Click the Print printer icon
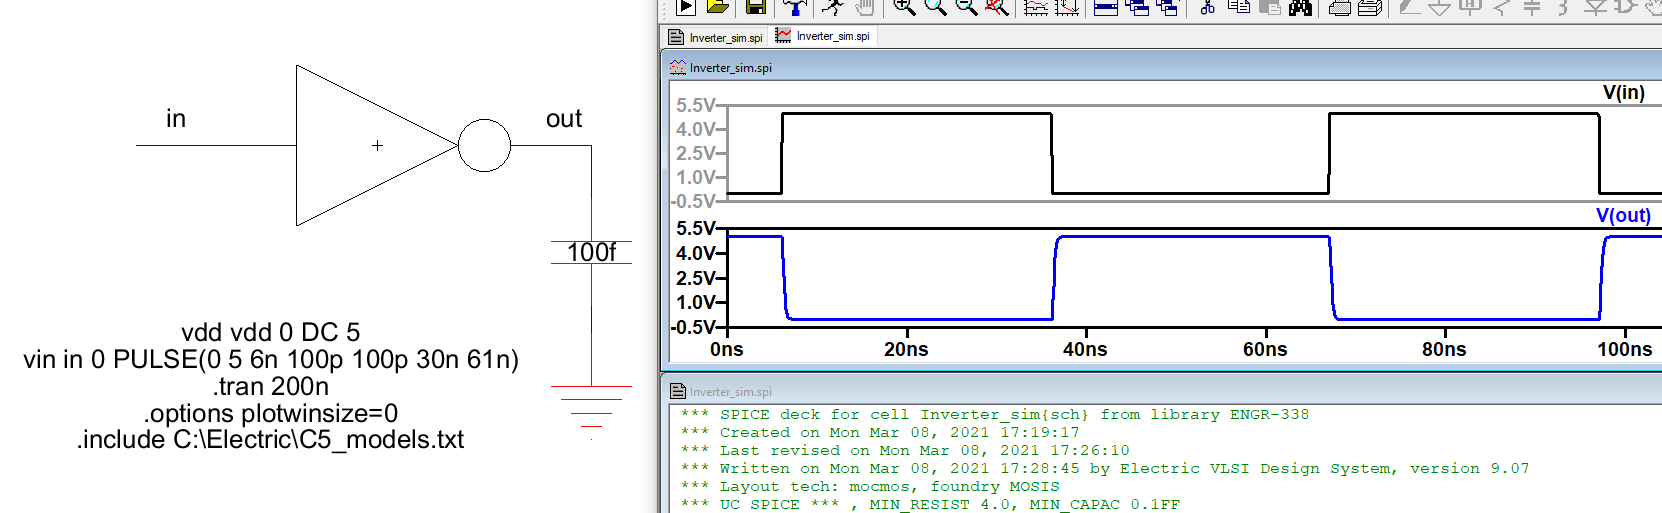This screenshot has height=513, width=1662. 1340,7
